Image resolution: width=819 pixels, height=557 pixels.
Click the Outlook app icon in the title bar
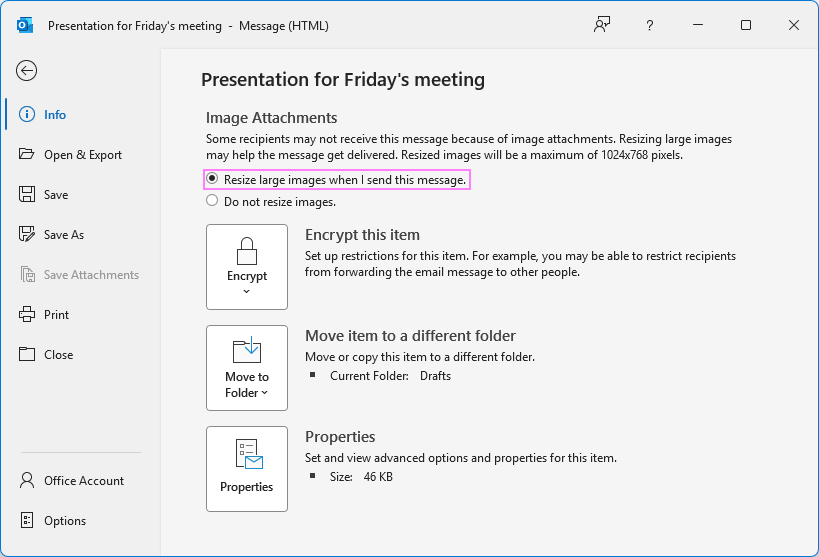(x=25, y=25)
